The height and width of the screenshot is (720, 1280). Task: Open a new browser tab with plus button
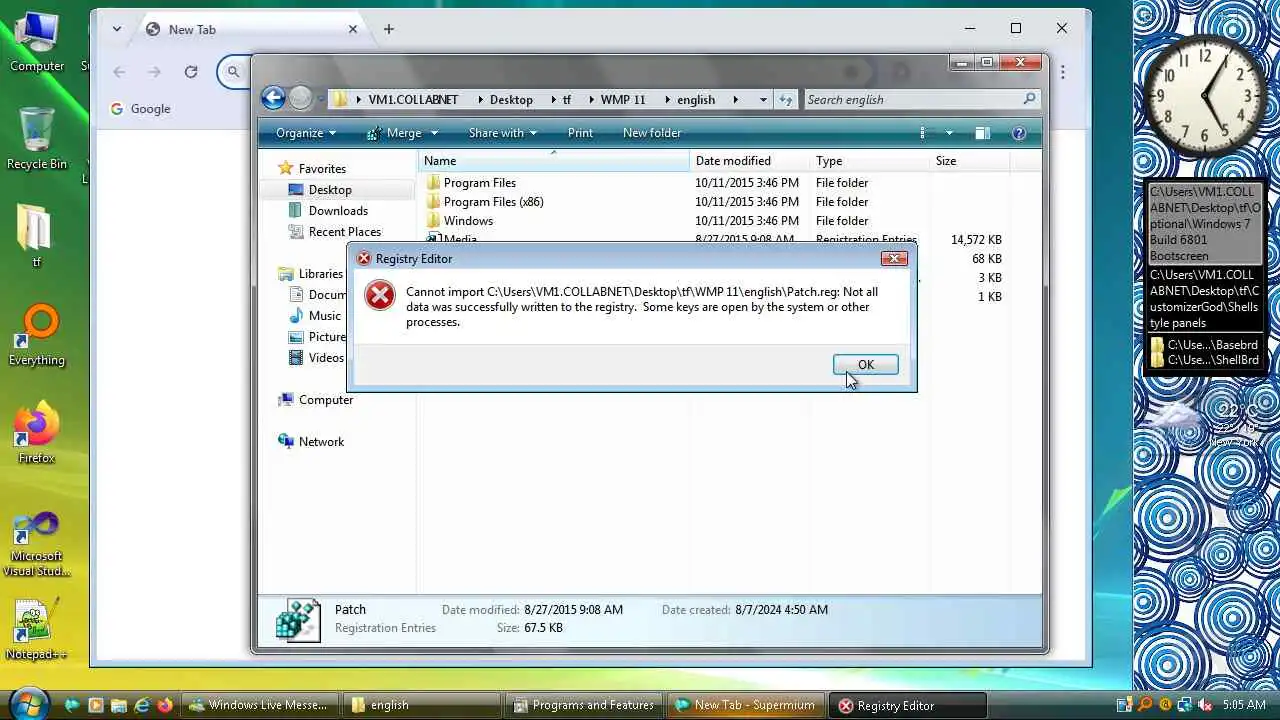click(389, 29)
